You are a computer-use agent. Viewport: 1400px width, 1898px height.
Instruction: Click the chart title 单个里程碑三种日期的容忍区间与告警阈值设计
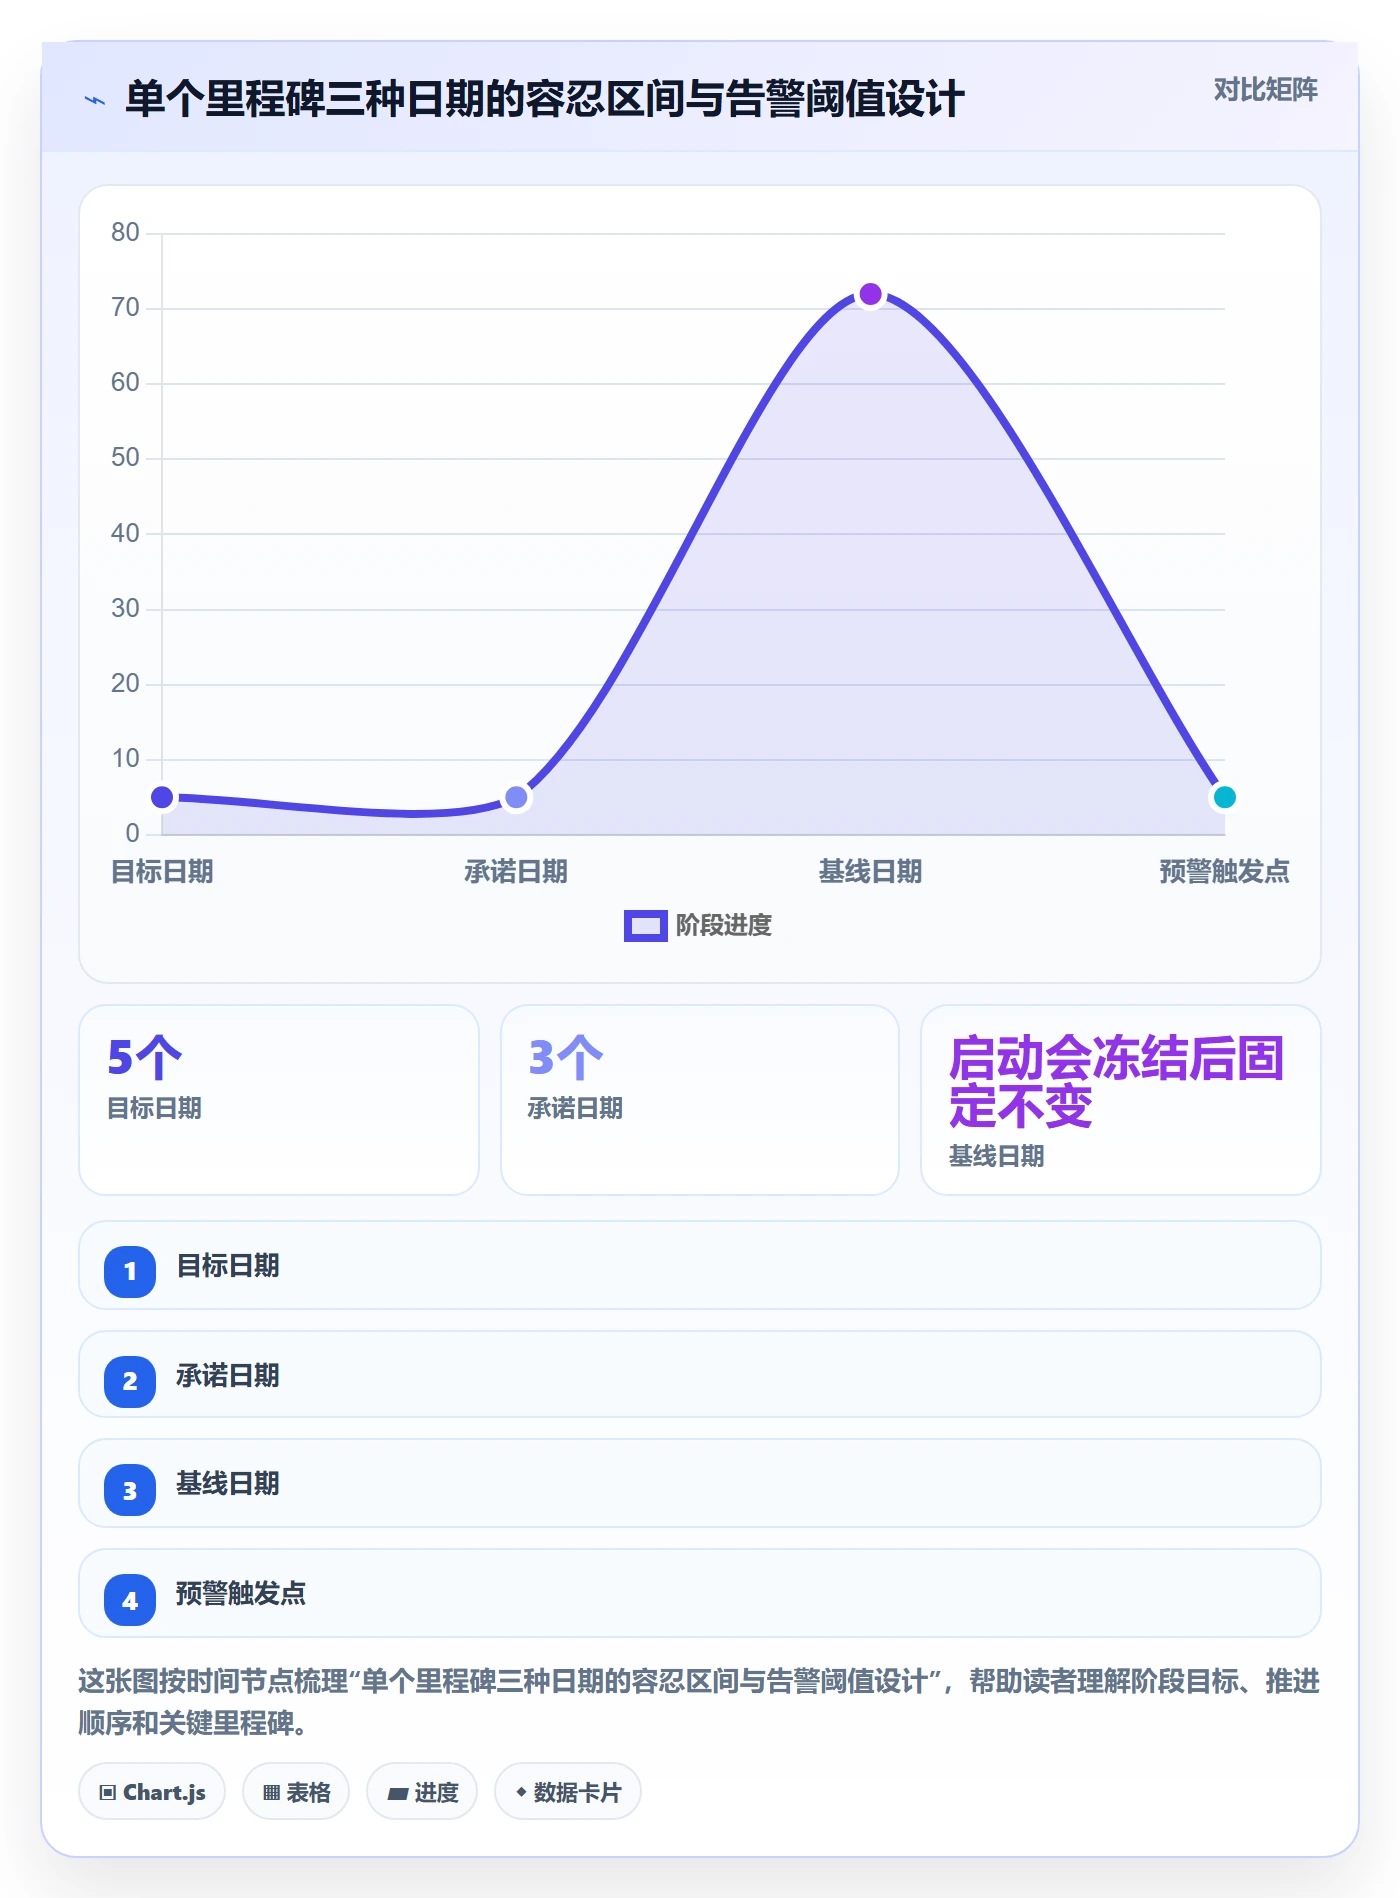click(544, 99)
